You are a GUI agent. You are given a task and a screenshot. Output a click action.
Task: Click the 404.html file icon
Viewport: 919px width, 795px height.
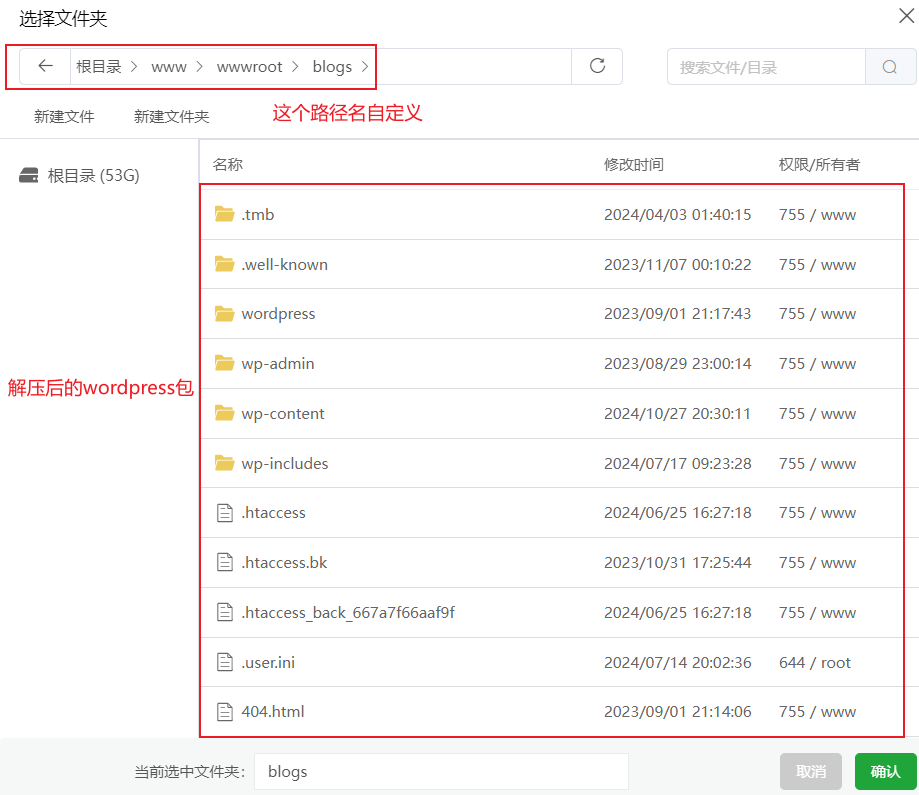tap(225, 712)
